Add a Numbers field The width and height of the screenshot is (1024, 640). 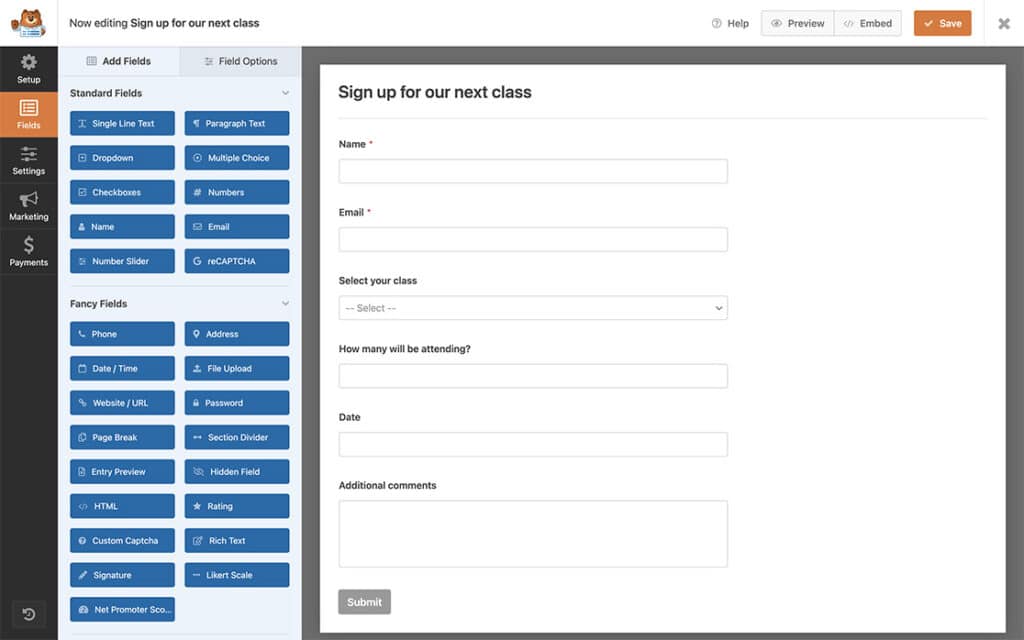tap(236, 193)
